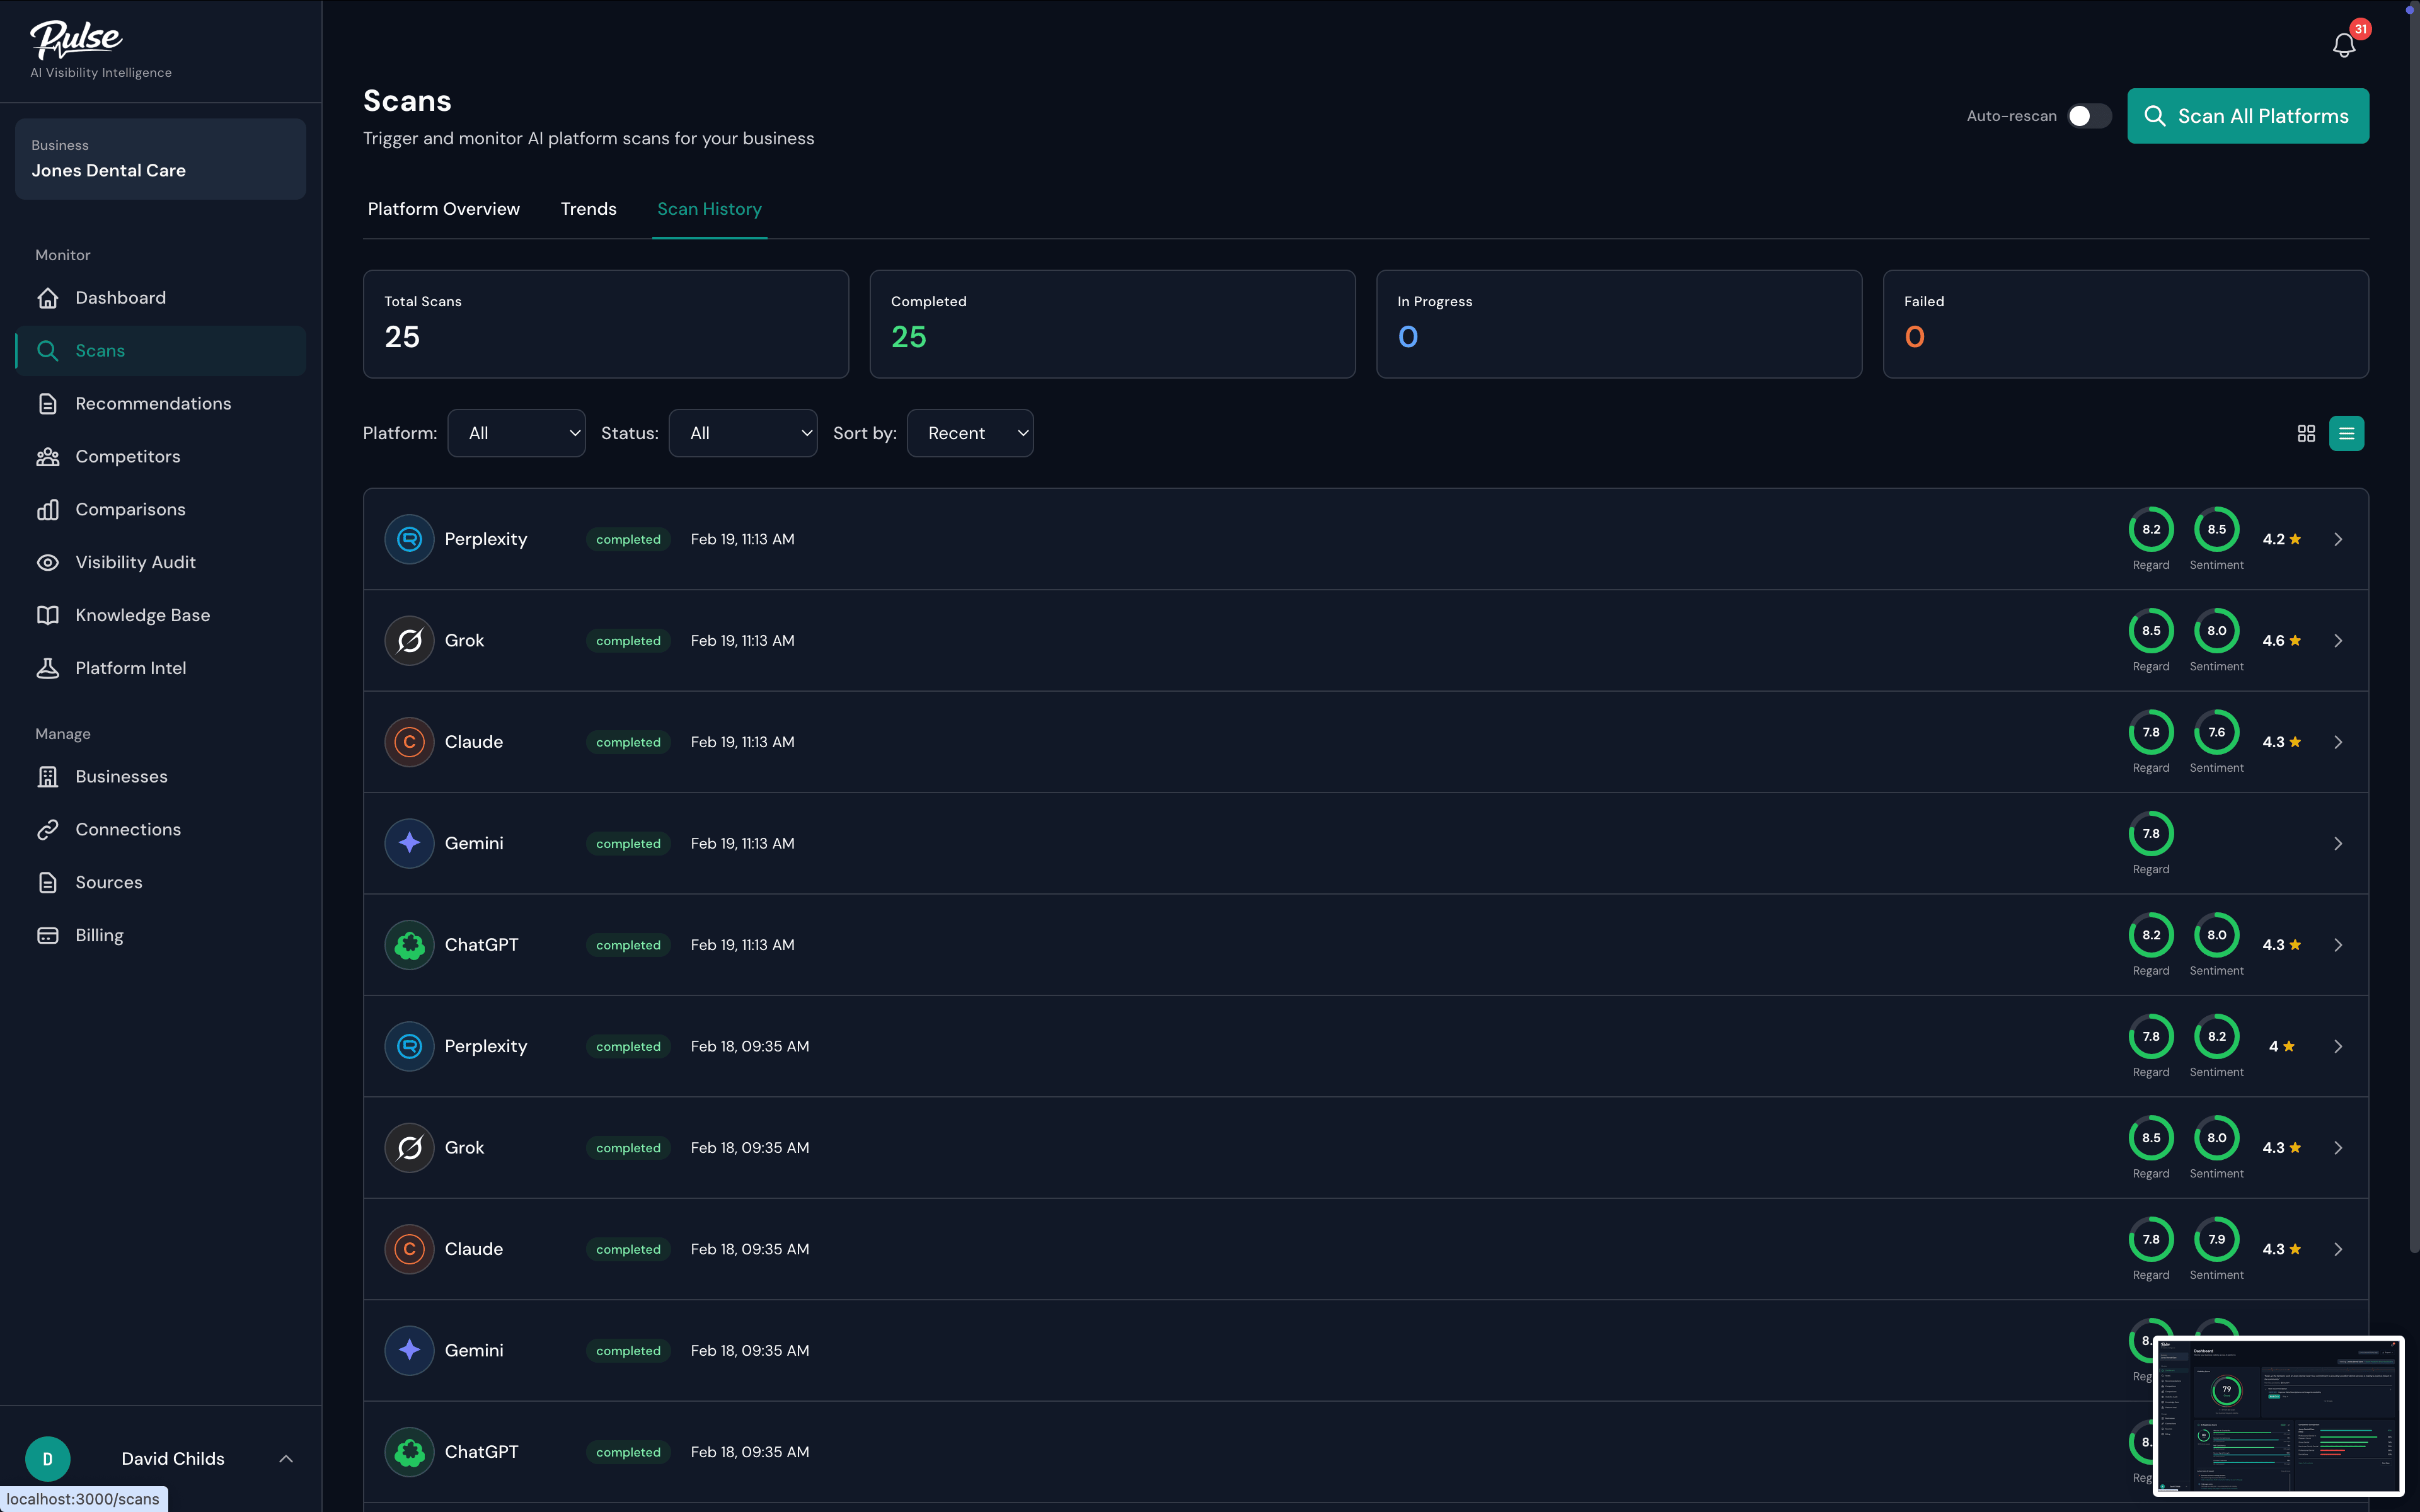Viewport: 2420px width, 1512px height.
Task: Open the notifications bell
Action: pyautogui.click(x=2344, y=44)
